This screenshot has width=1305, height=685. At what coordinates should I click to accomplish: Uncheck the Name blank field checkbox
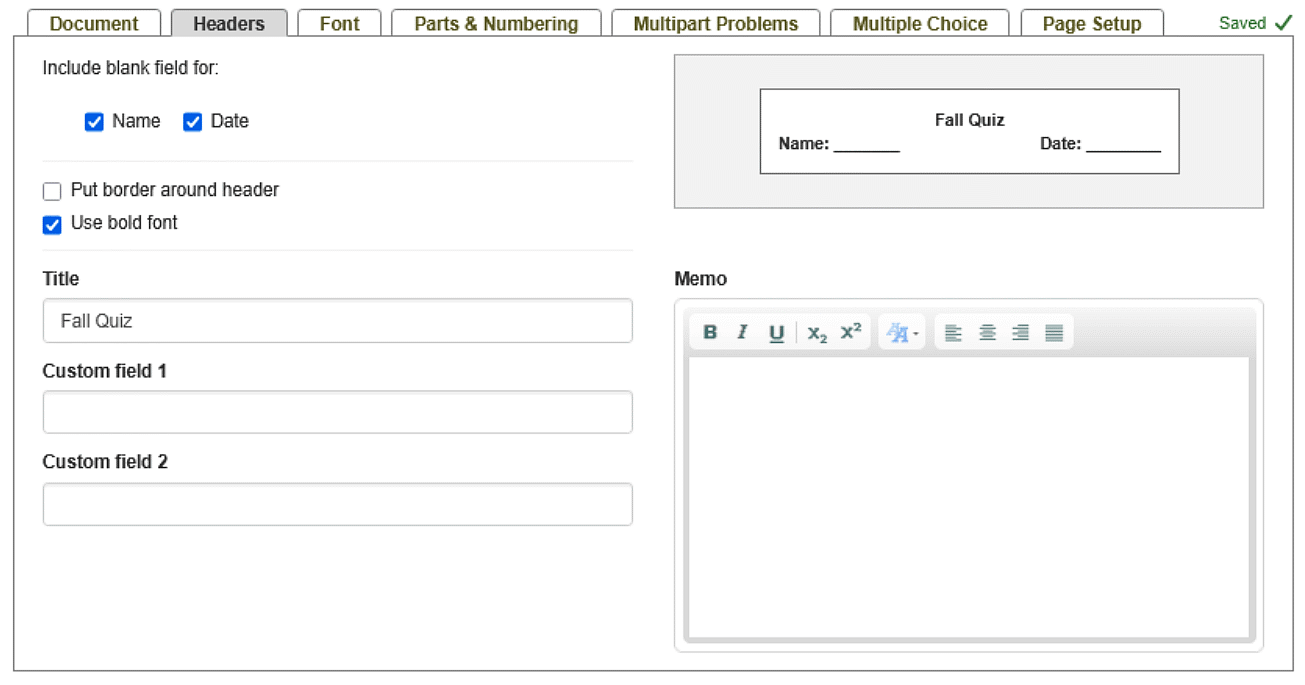[94, 122]
